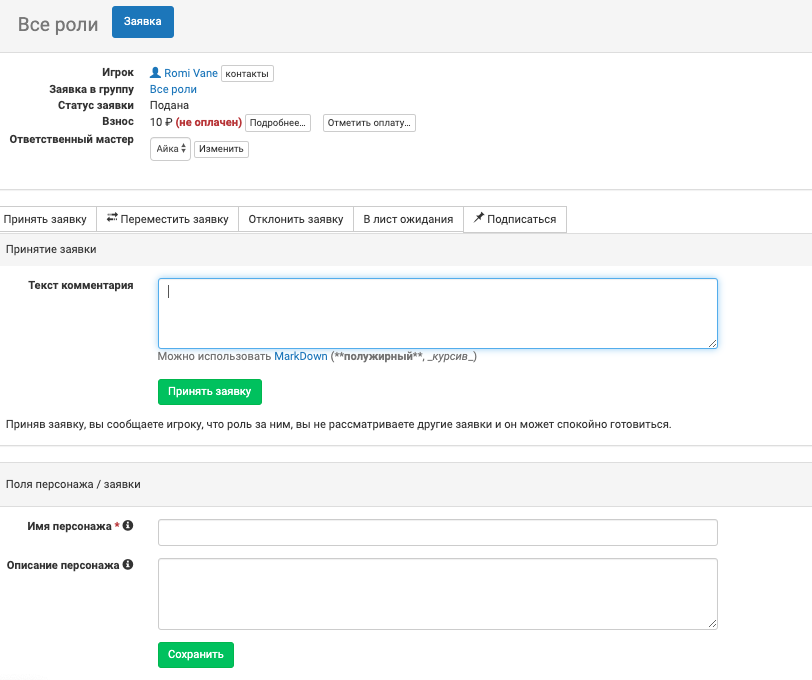Open the Айка responsible master dropdown
The height and width of the screenshot is (680, 812).
[170, 149]
